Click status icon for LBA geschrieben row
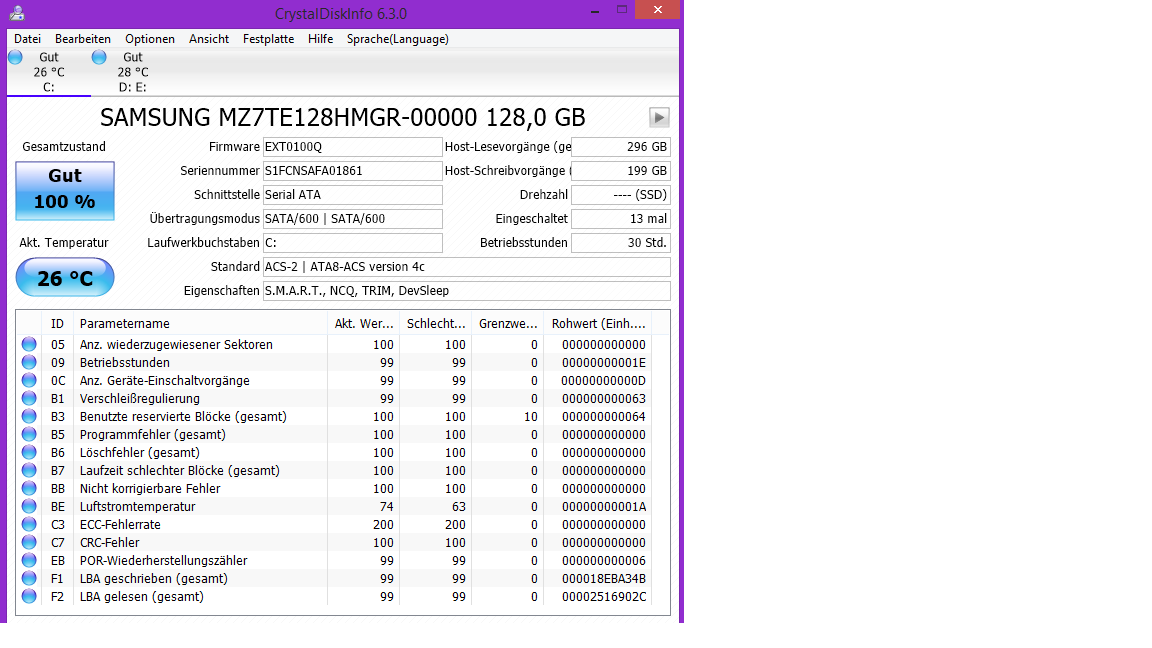This screenshot has width=1152, height=648. [x=29, y=578]
